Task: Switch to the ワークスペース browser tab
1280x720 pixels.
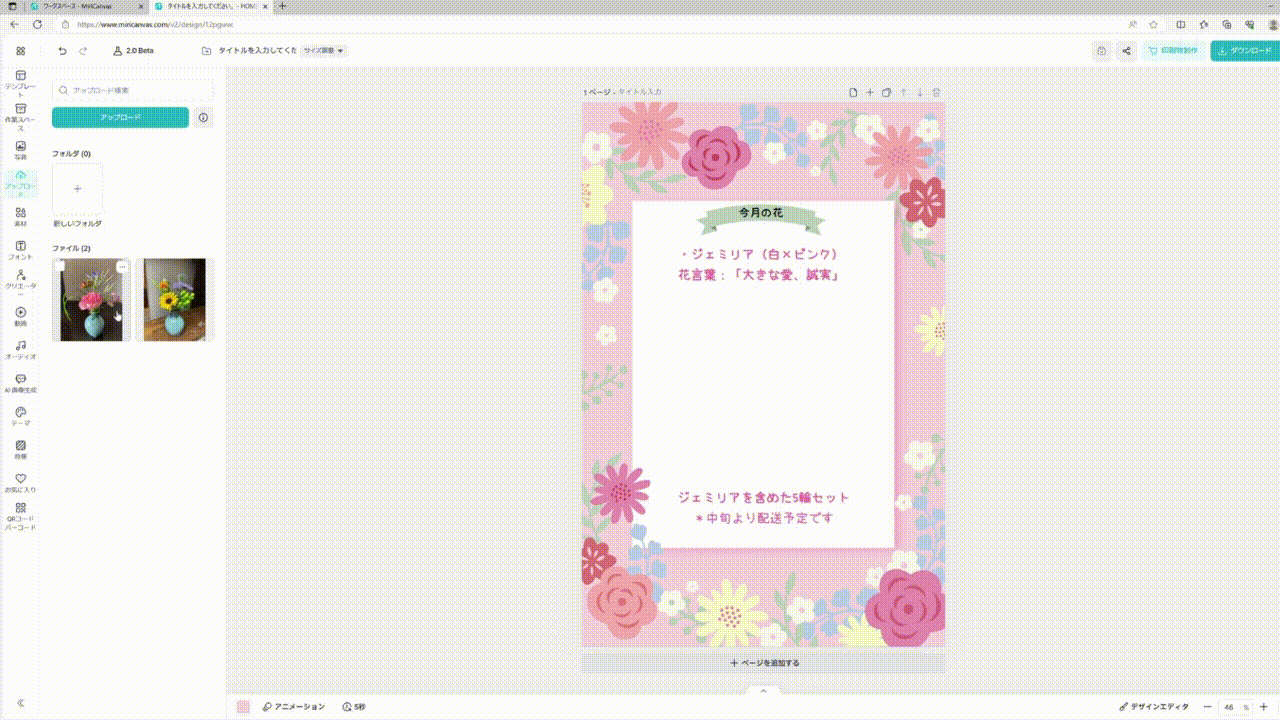Action: click(75, 7)
